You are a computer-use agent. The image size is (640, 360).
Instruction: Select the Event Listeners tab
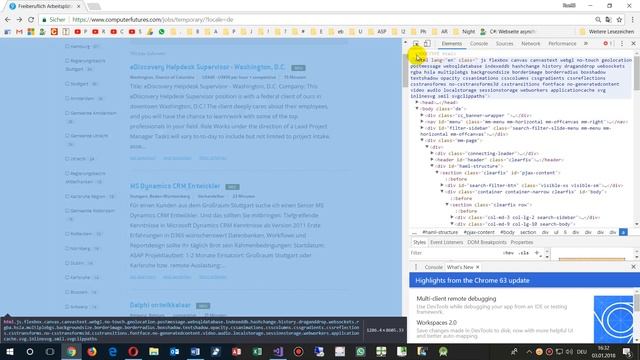click(x=447, y=242)
